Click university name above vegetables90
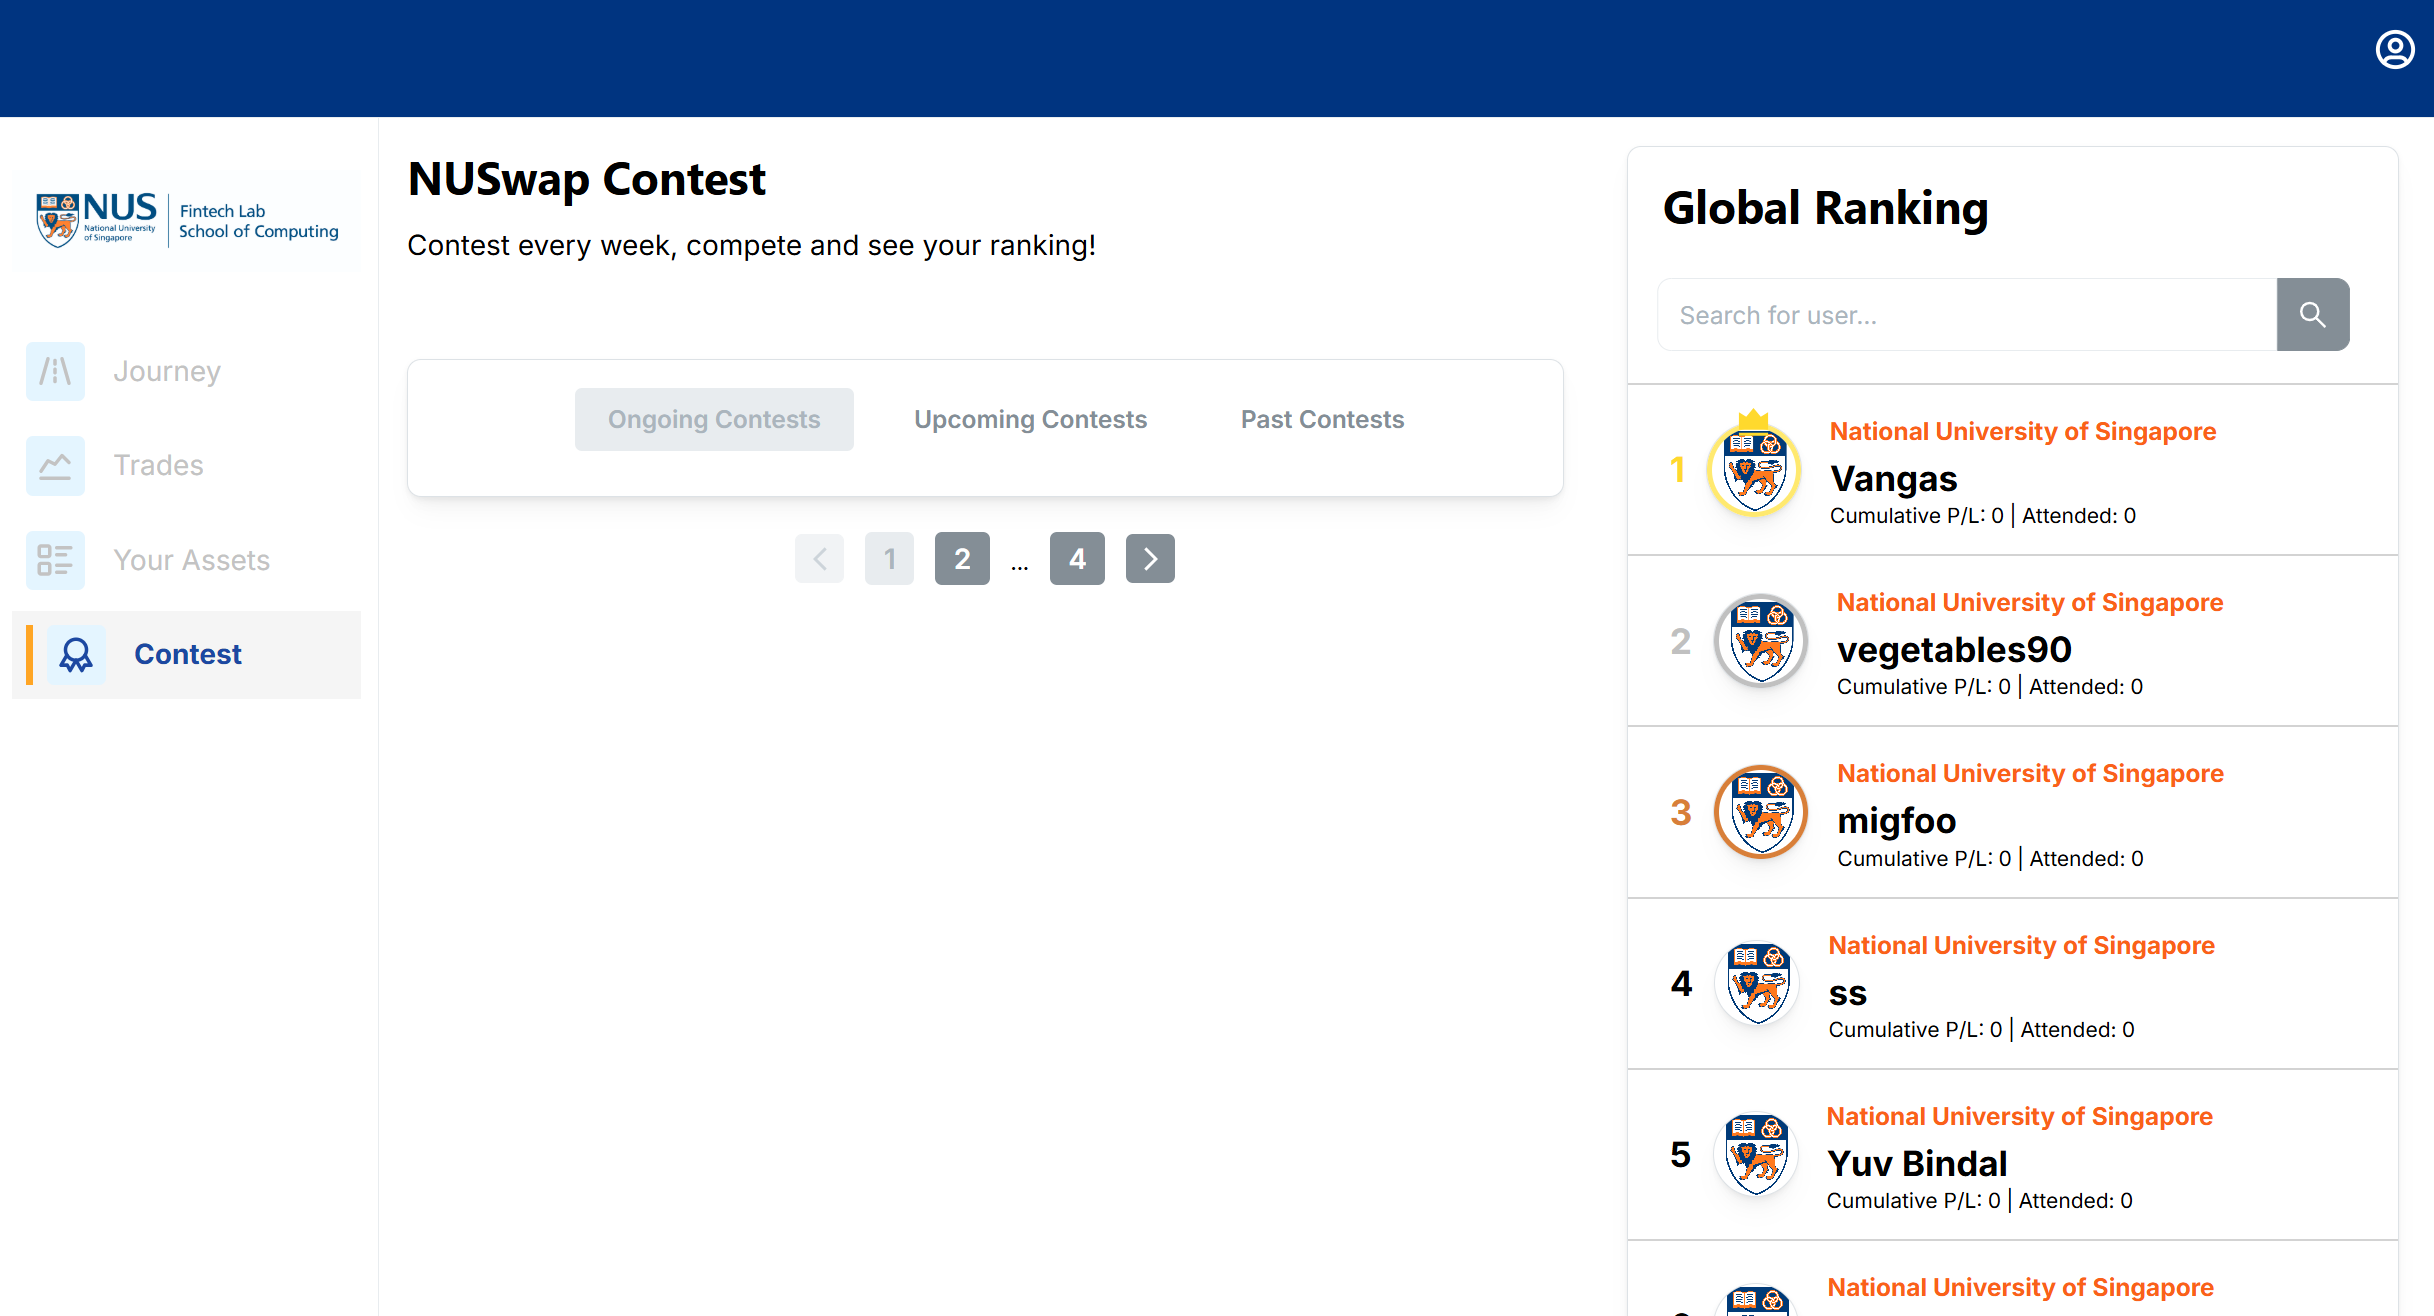2434x1316 pixels. [2030, 602]
